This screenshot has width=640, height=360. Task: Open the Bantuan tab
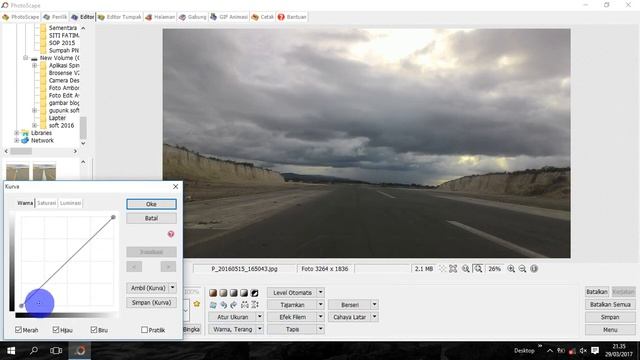pos(292,17)
